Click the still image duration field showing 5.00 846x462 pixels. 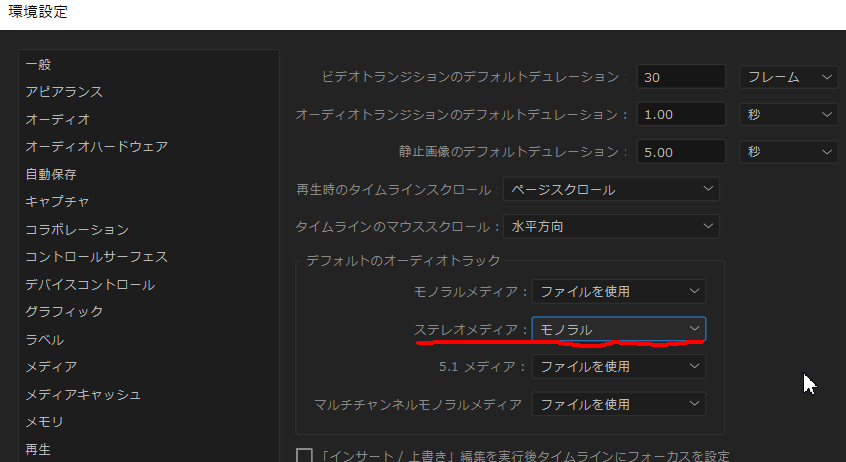pos(681,152)
